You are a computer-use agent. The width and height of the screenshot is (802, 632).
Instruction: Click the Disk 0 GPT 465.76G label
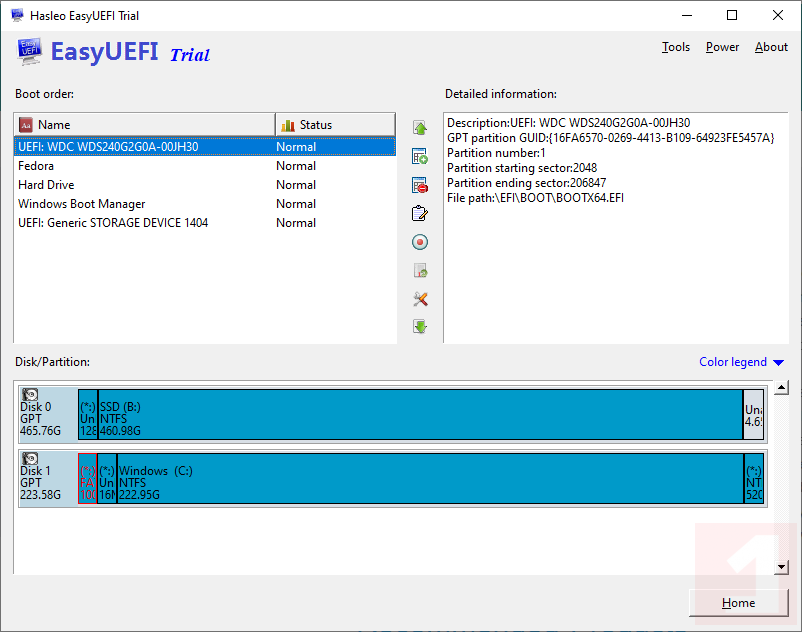click(40, 419)
